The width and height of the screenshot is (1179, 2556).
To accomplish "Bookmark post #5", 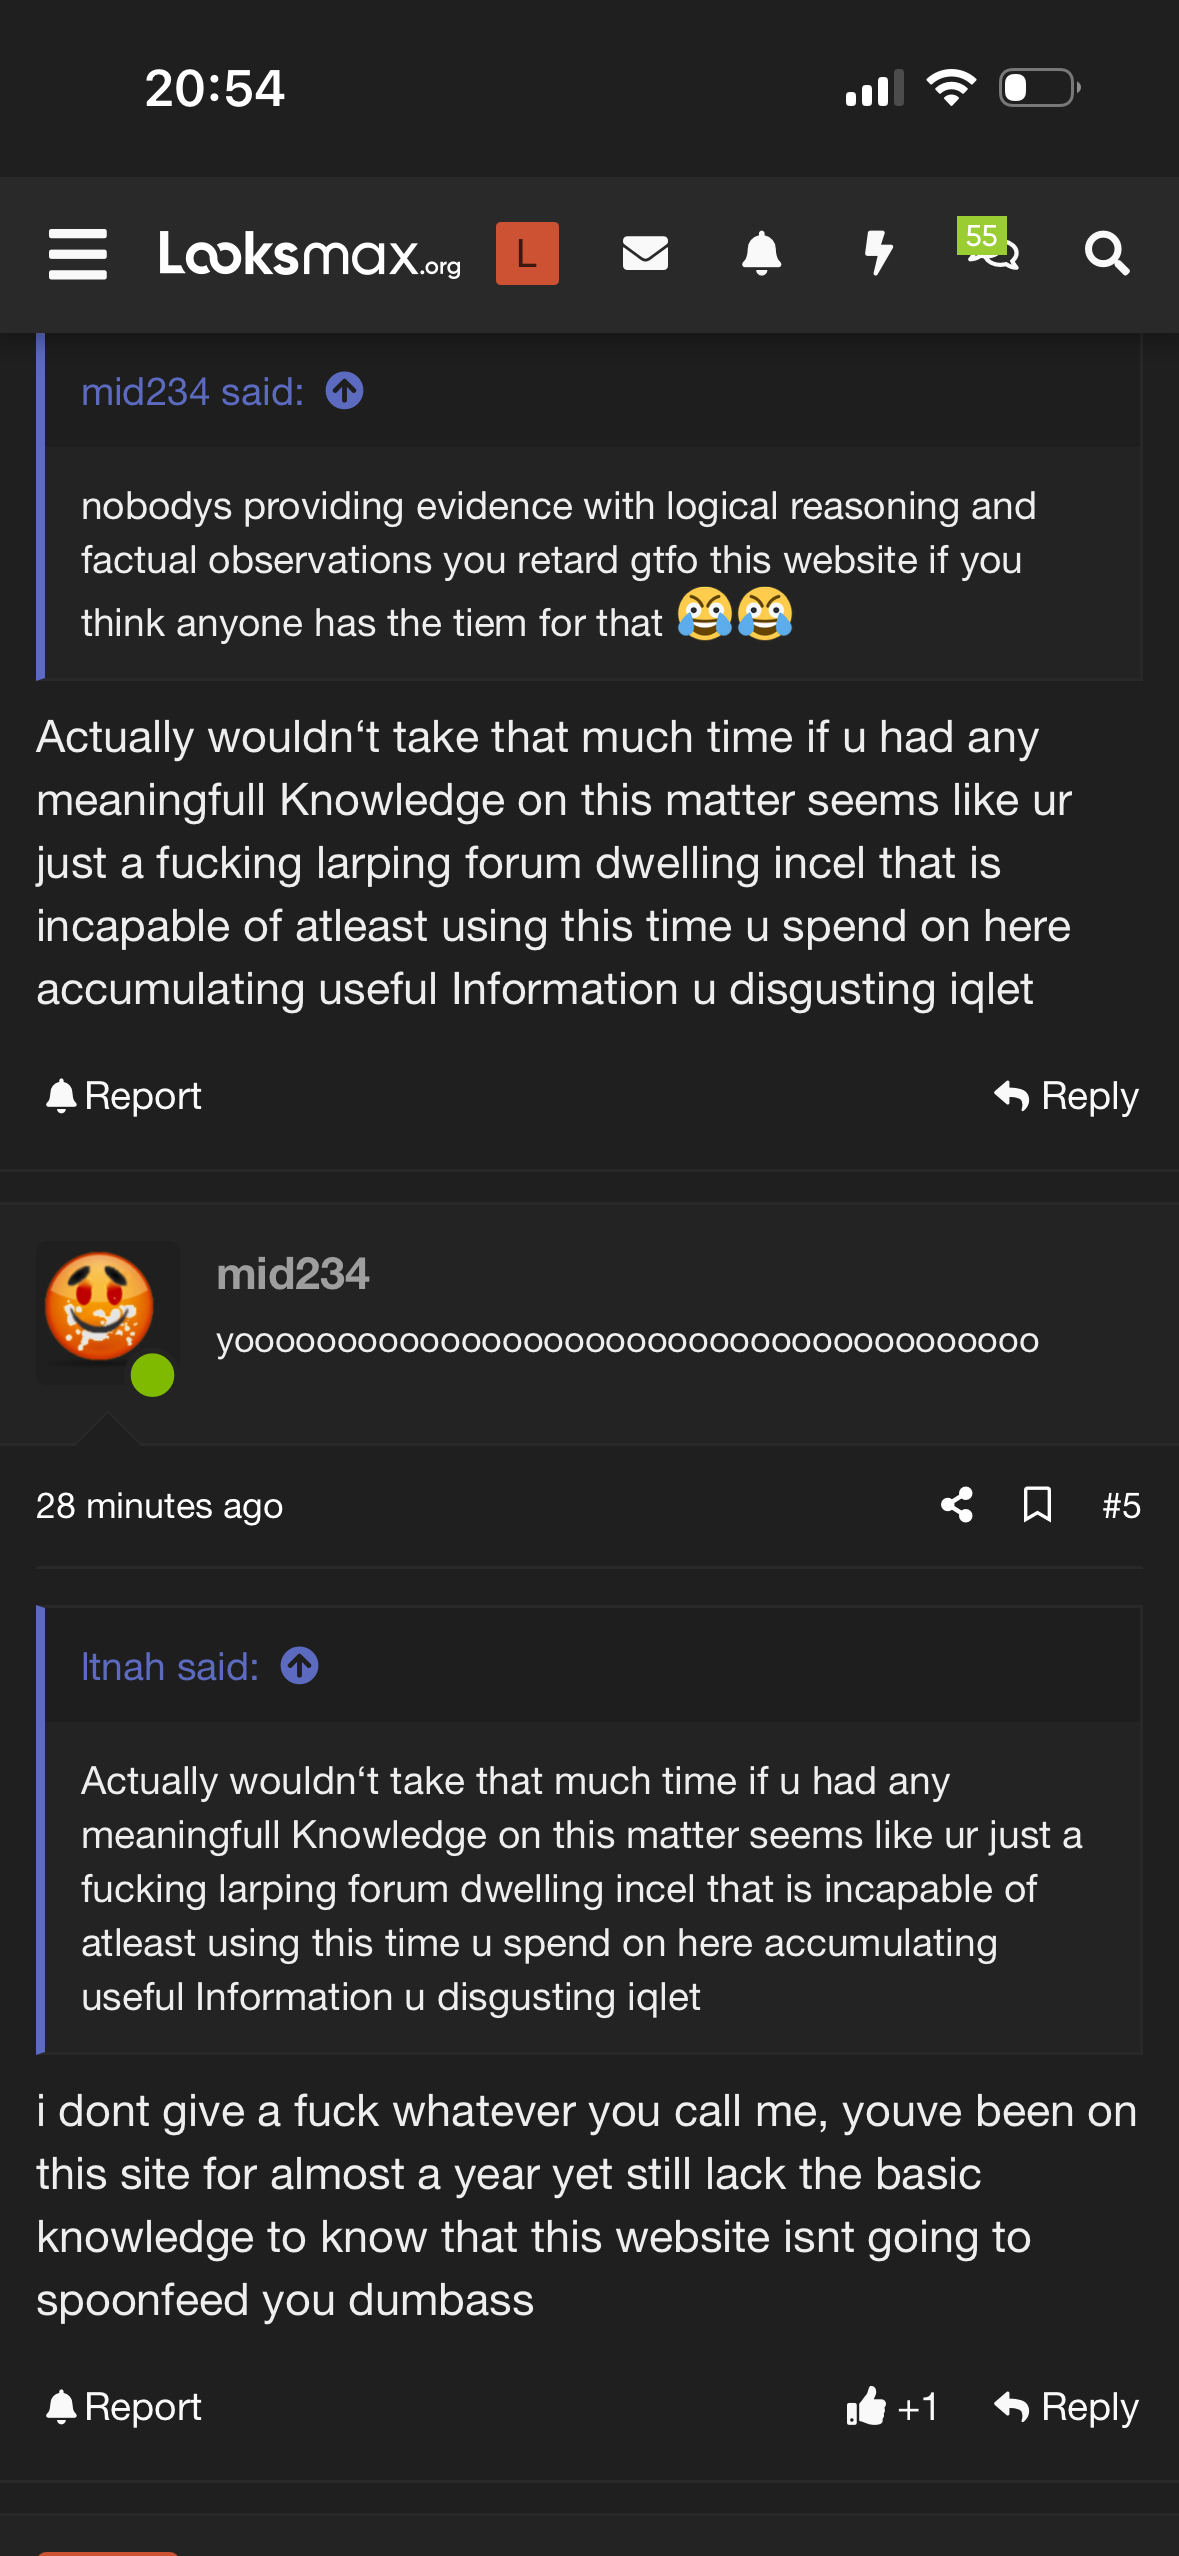I will [x=1037, y=1505].
